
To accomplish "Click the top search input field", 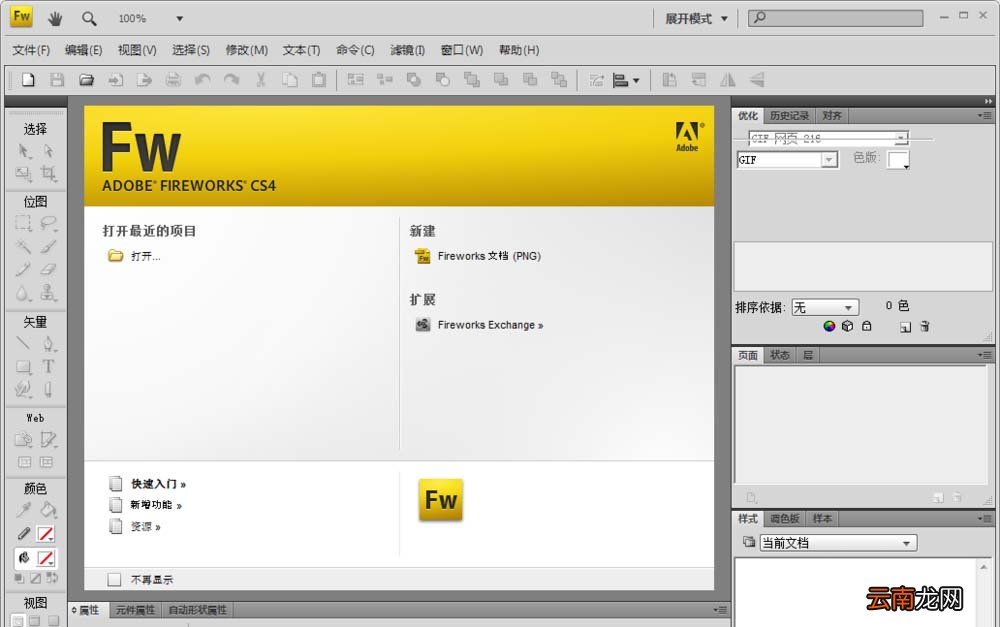I will 835,18.
